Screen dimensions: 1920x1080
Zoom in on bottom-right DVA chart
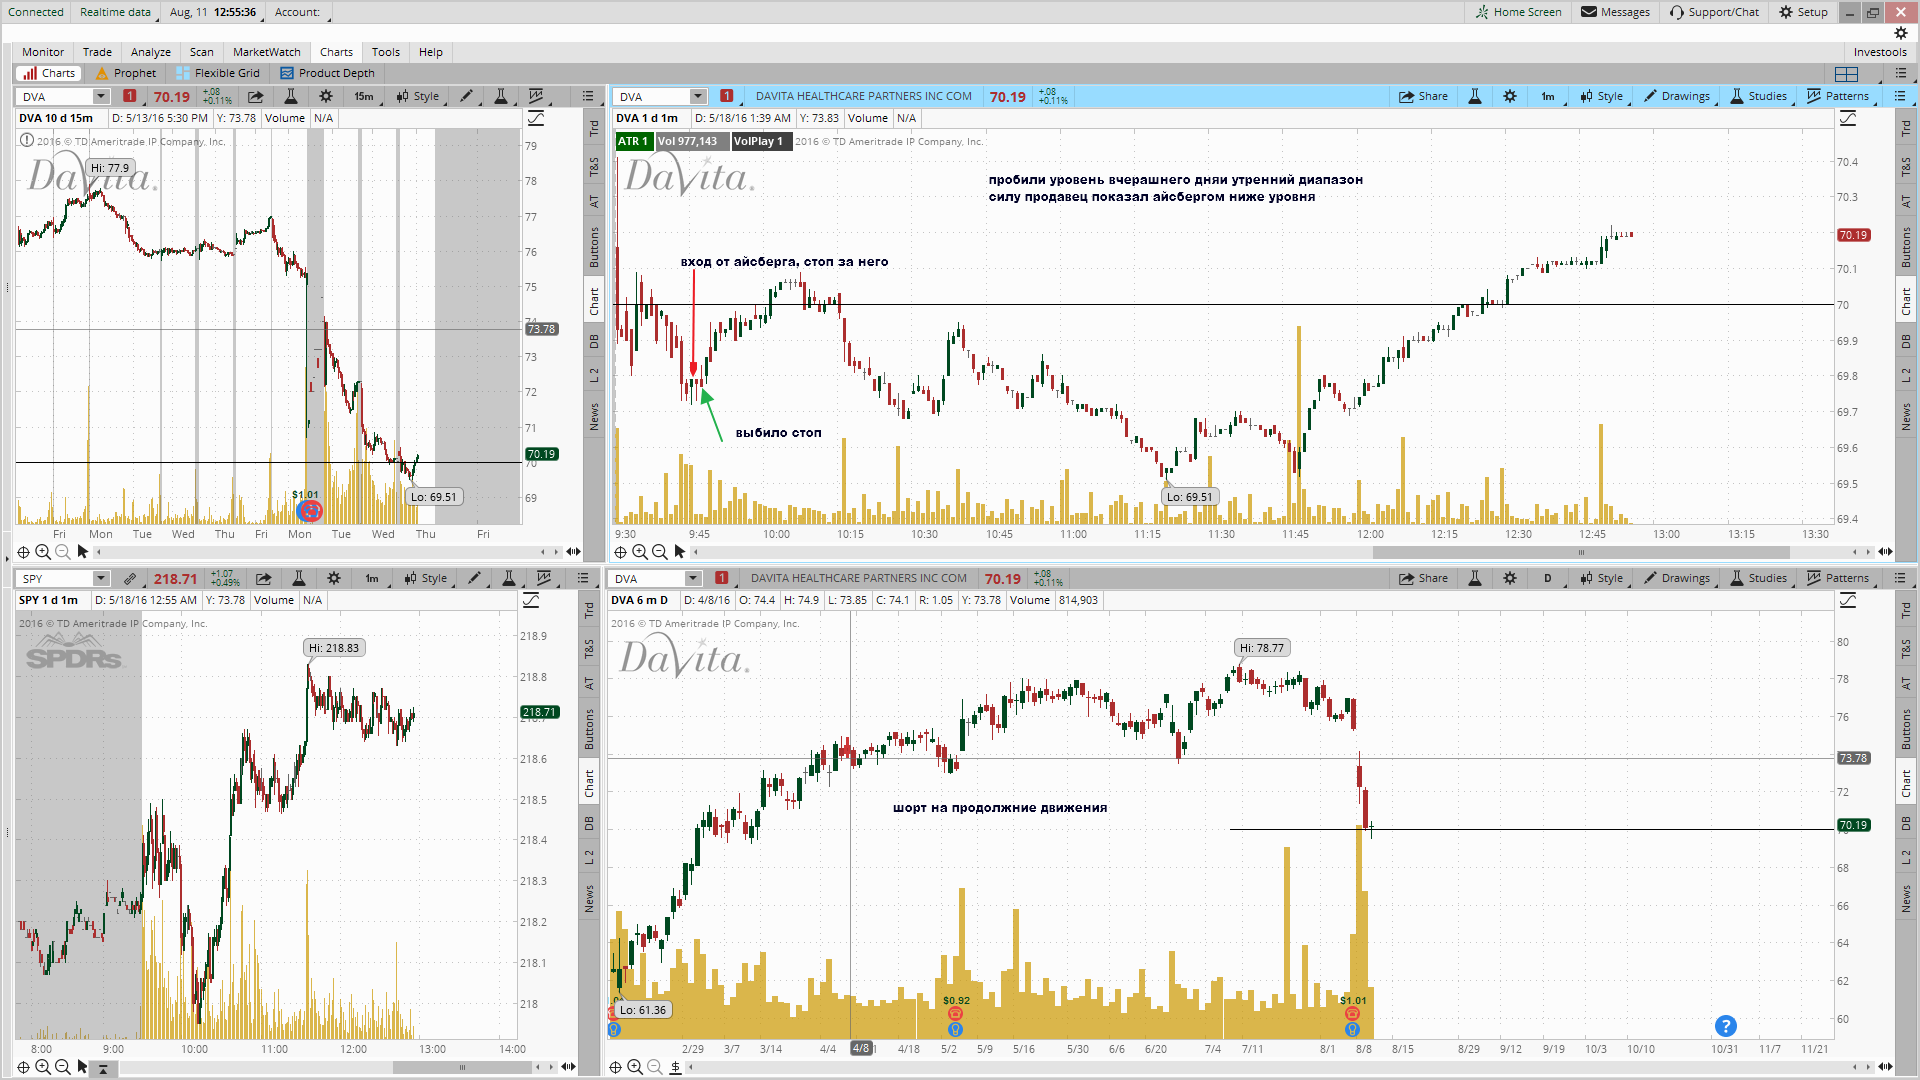(635, 1068)
